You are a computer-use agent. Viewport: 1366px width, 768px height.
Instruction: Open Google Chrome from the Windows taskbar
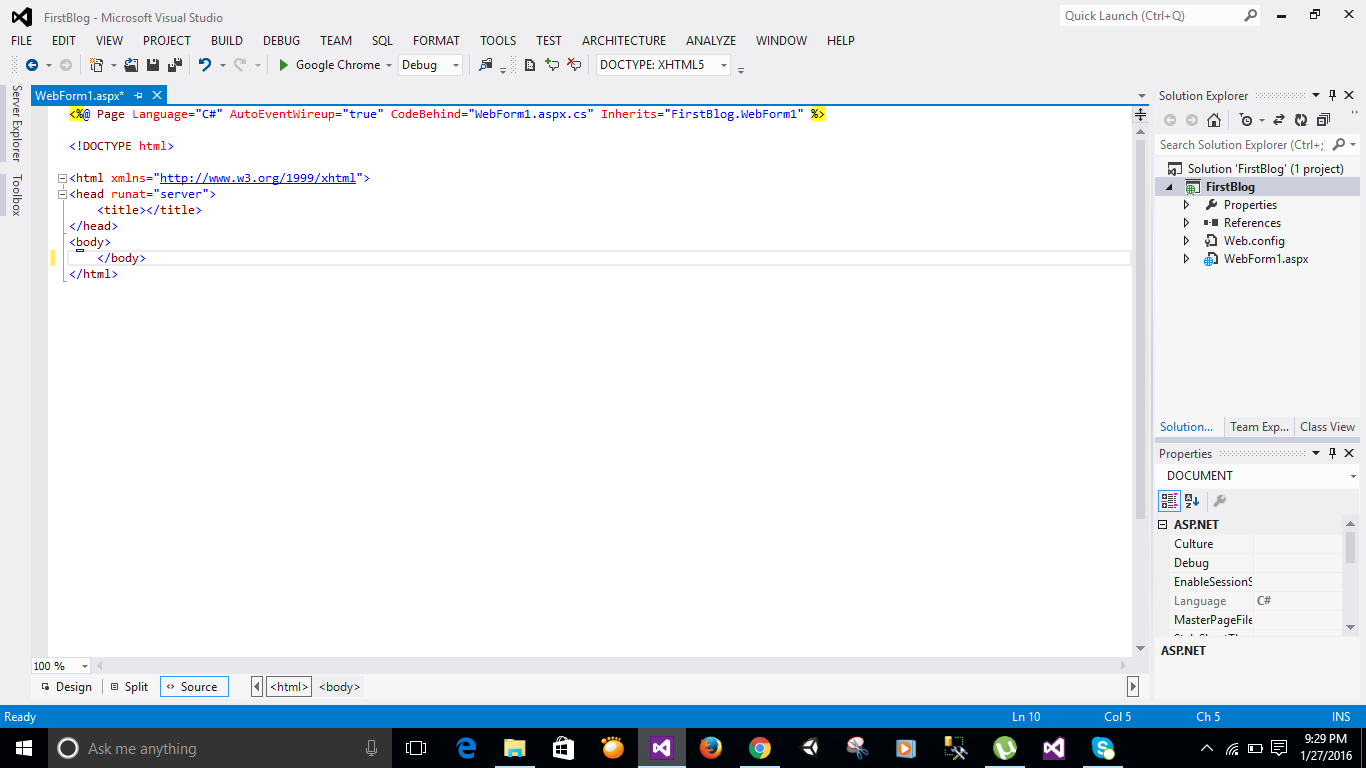pos(760,748)
